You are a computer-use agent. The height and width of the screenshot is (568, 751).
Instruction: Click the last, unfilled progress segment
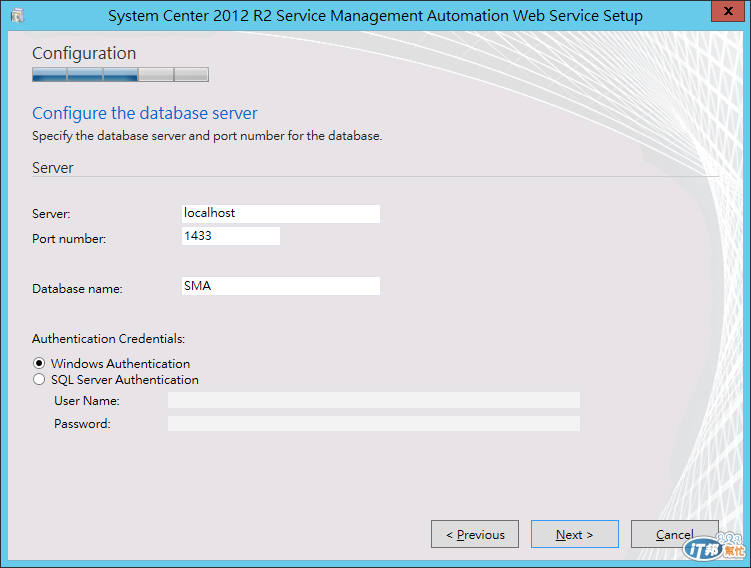tap(191, 74)
